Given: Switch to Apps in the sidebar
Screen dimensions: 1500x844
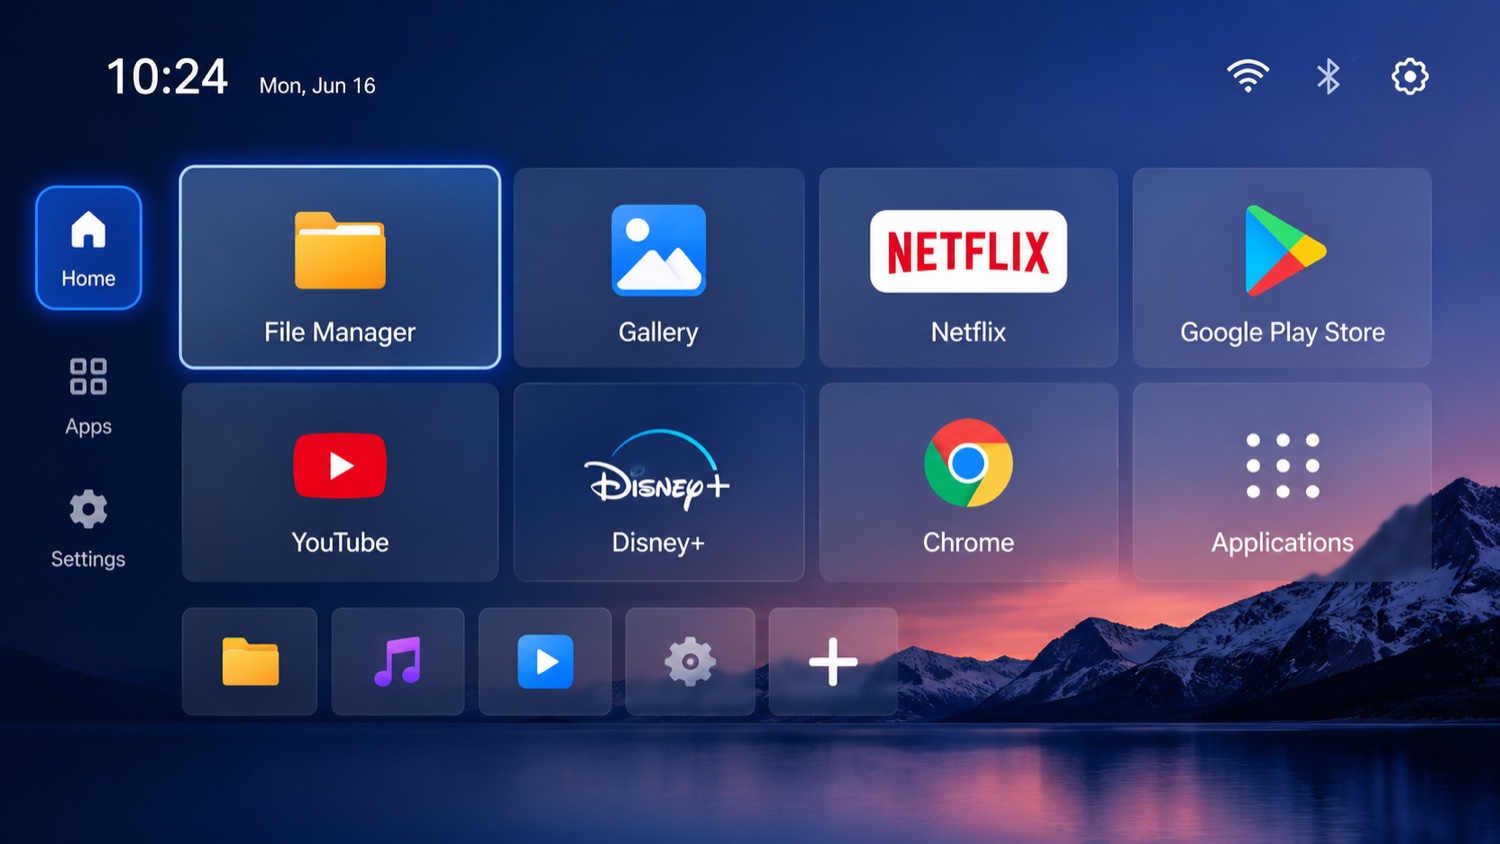Looking at the screenshot, I should click(88, 397).
